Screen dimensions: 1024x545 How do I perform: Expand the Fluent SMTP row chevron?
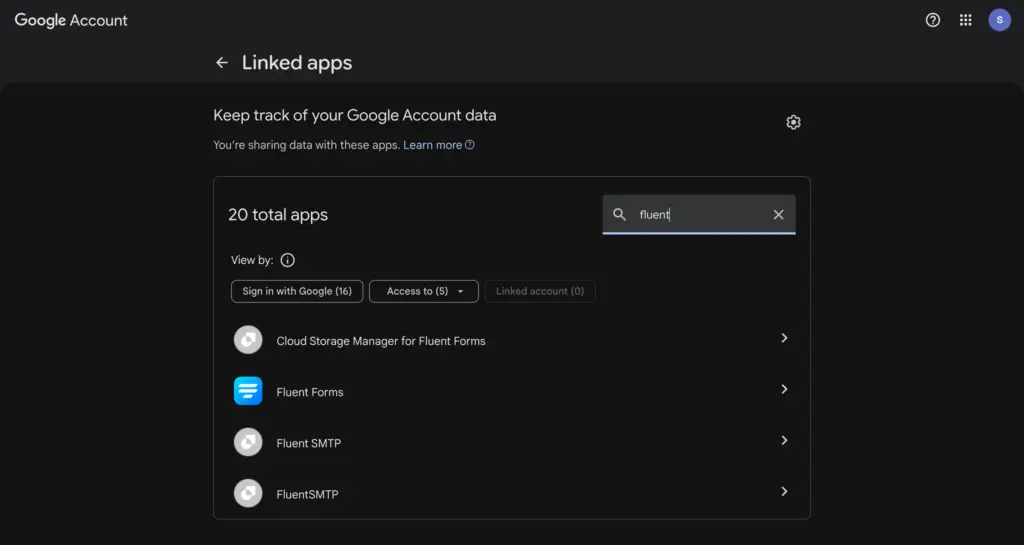(x=784, y=441)
